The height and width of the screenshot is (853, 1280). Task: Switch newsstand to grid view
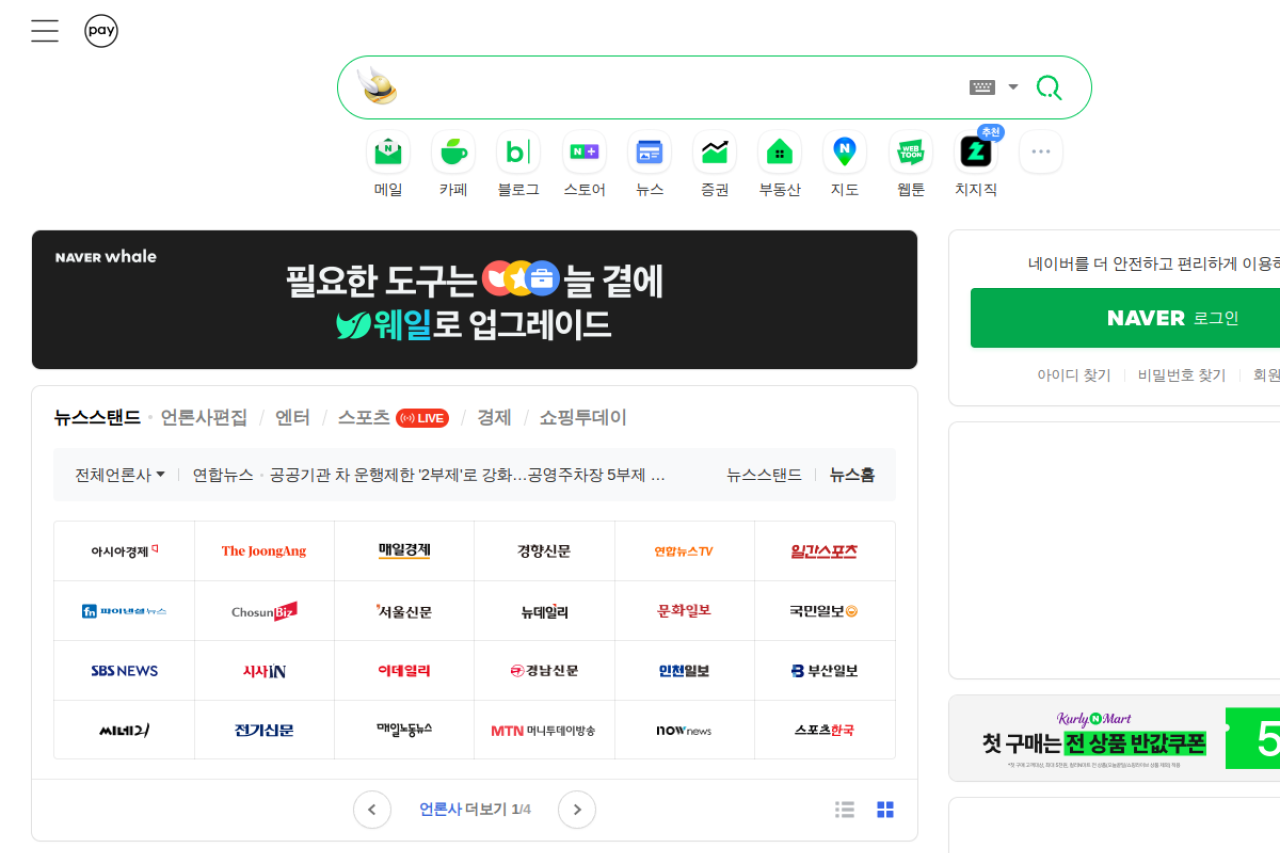[885, 810]
